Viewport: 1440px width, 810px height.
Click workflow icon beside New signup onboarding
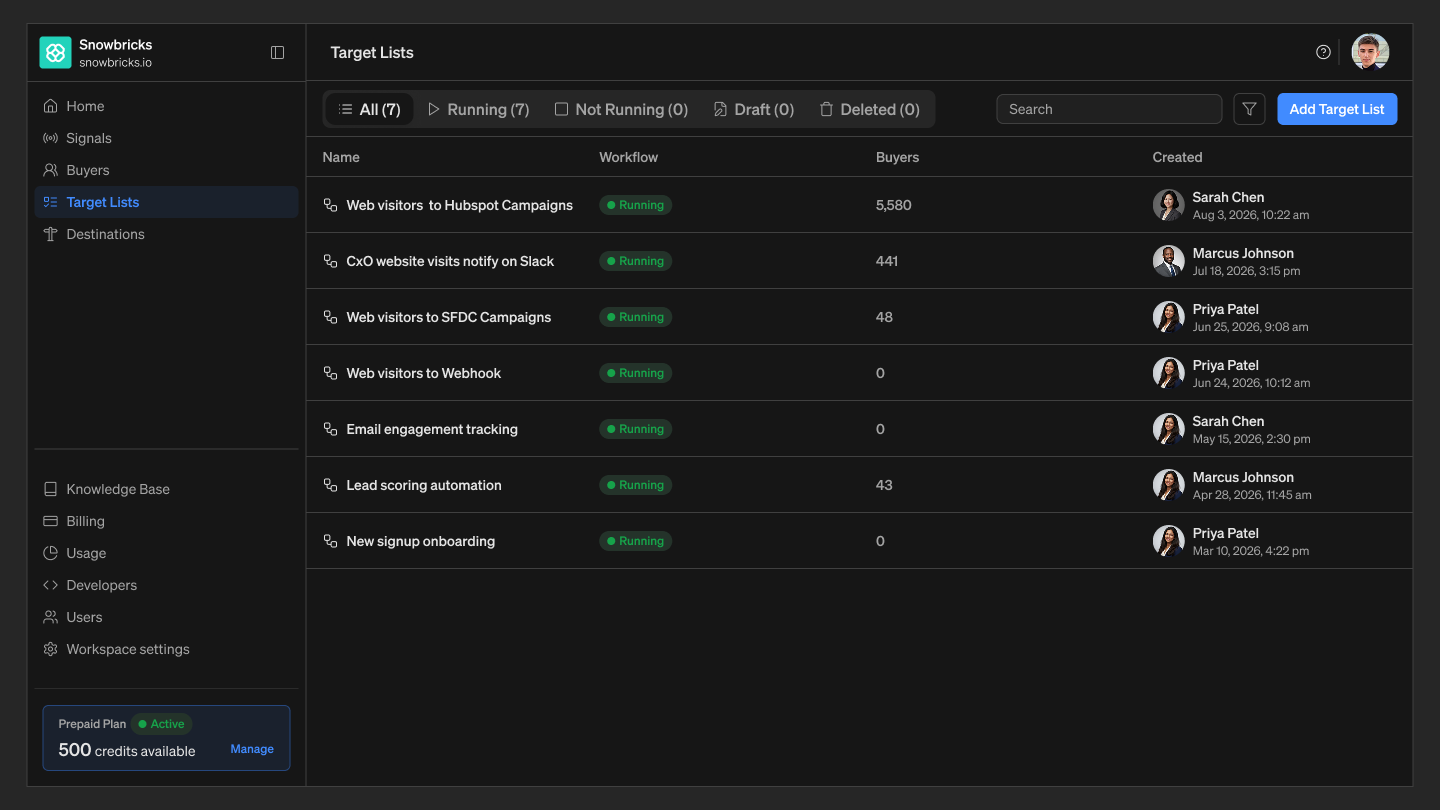tap(330, 541)
